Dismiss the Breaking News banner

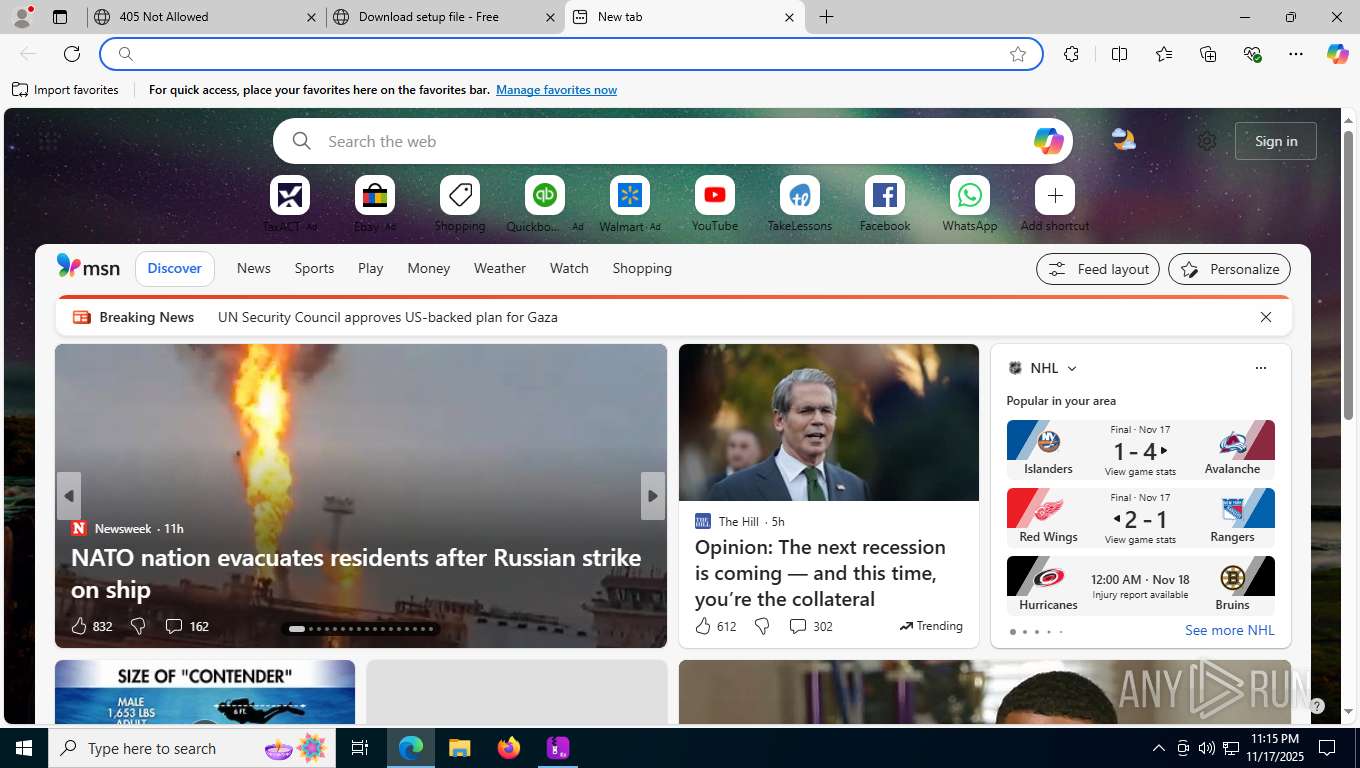pos(1265,317)
